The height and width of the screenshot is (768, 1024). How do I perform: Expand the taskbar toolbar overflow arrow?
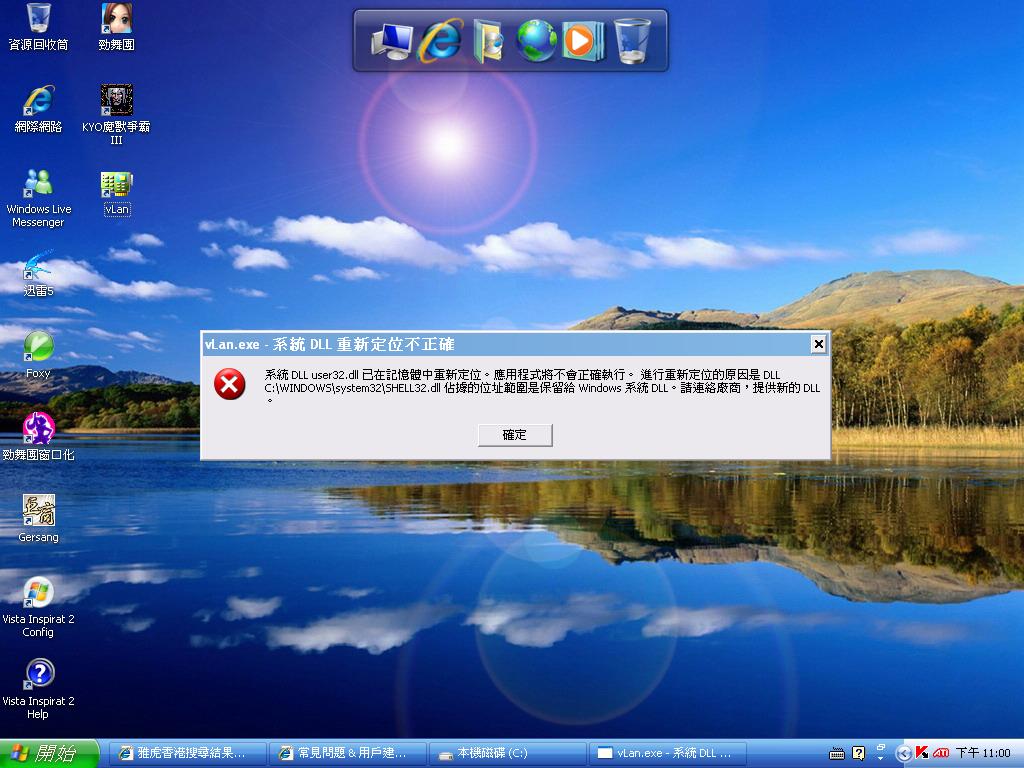(x=880, y=757)
